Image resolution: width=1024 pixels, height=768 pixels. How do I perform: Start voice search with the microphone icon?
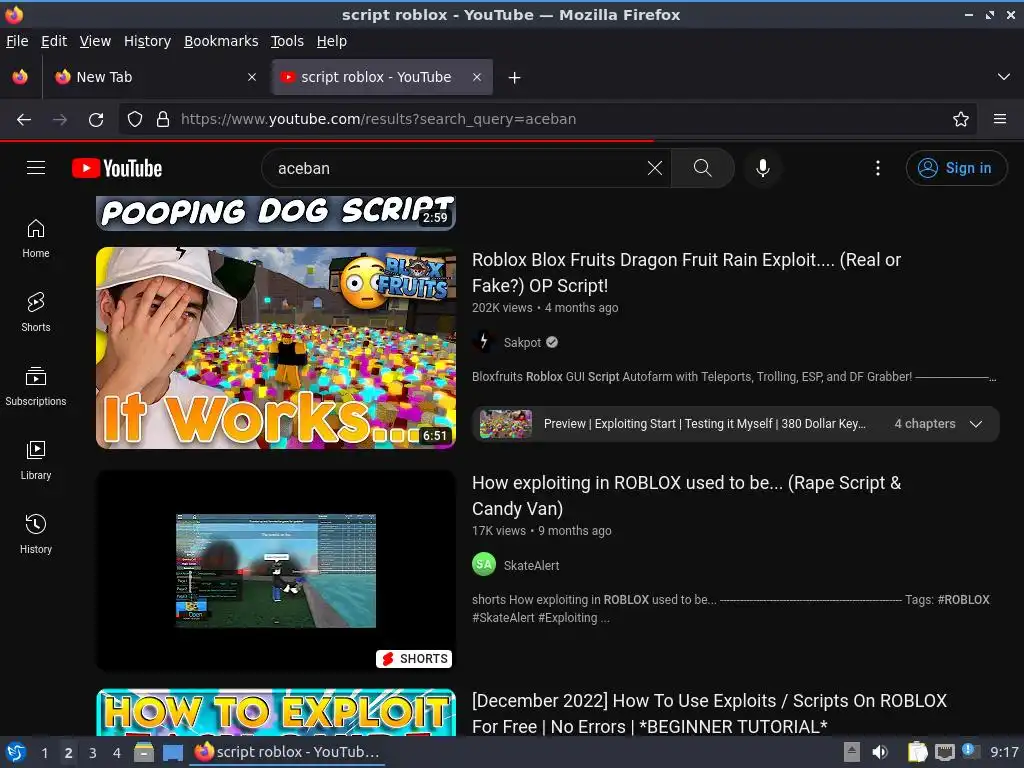(762, 168)
